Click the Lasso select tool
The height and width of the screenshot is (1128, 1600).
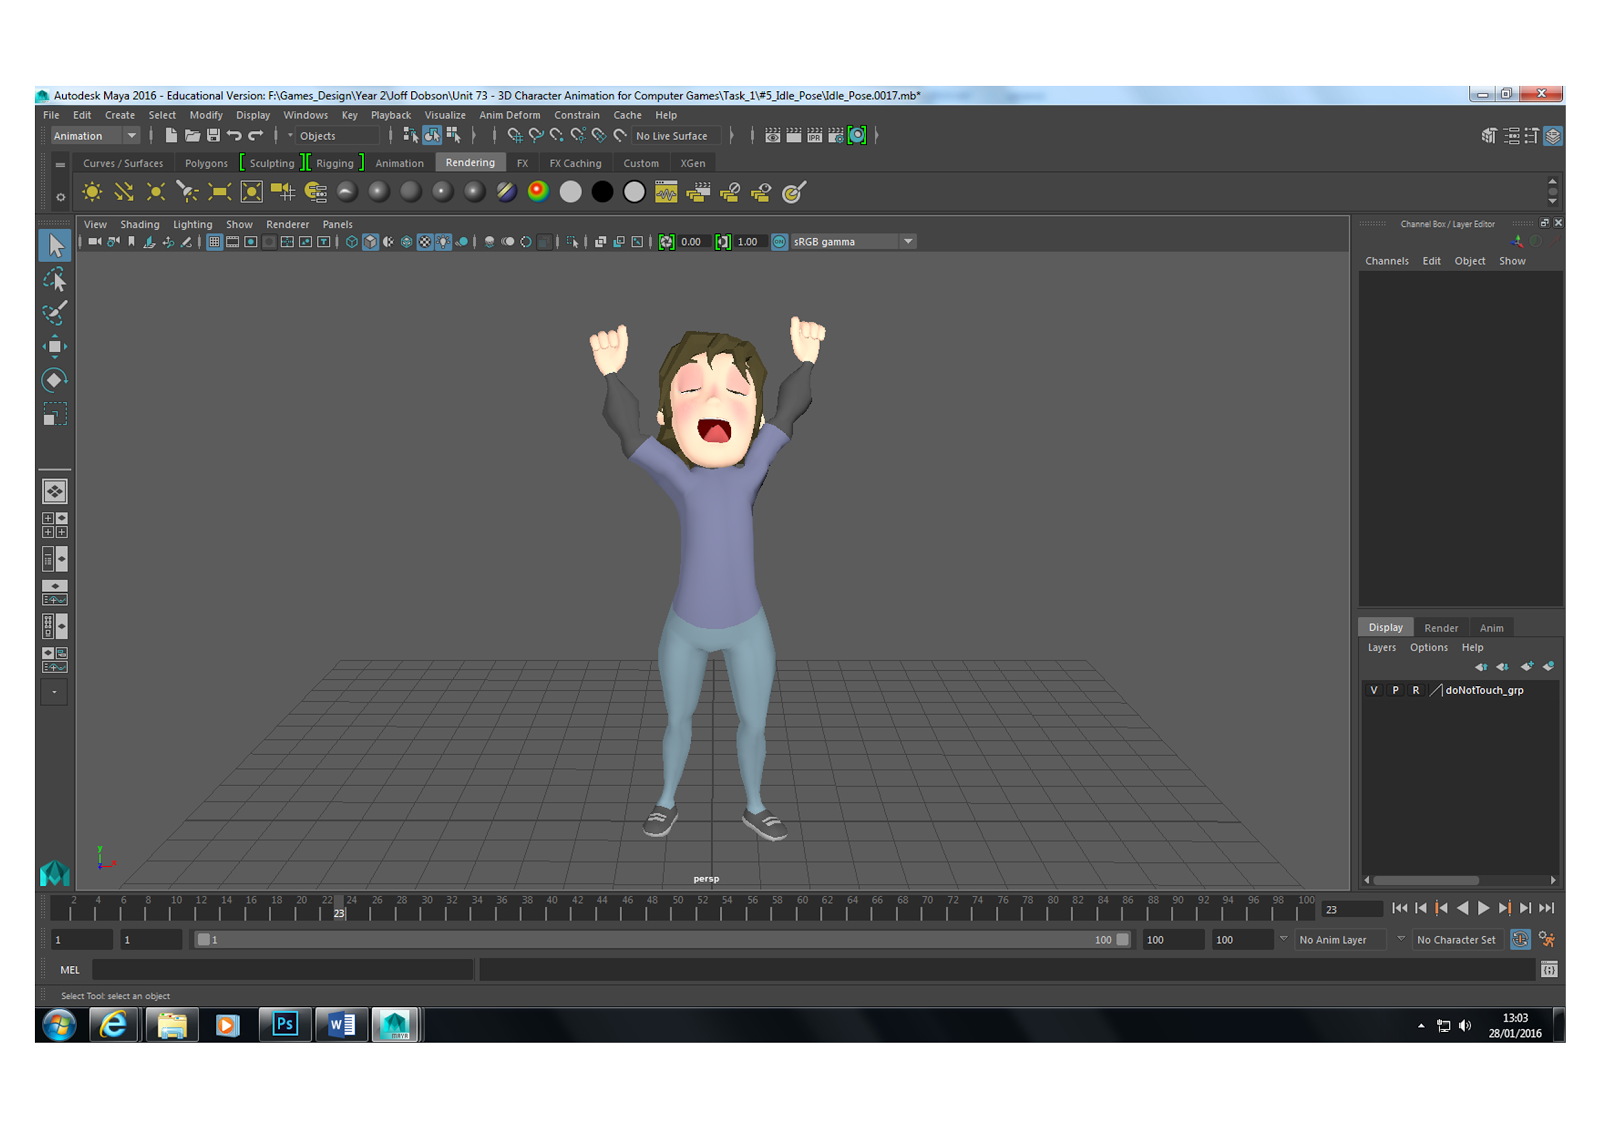[55, 280]
